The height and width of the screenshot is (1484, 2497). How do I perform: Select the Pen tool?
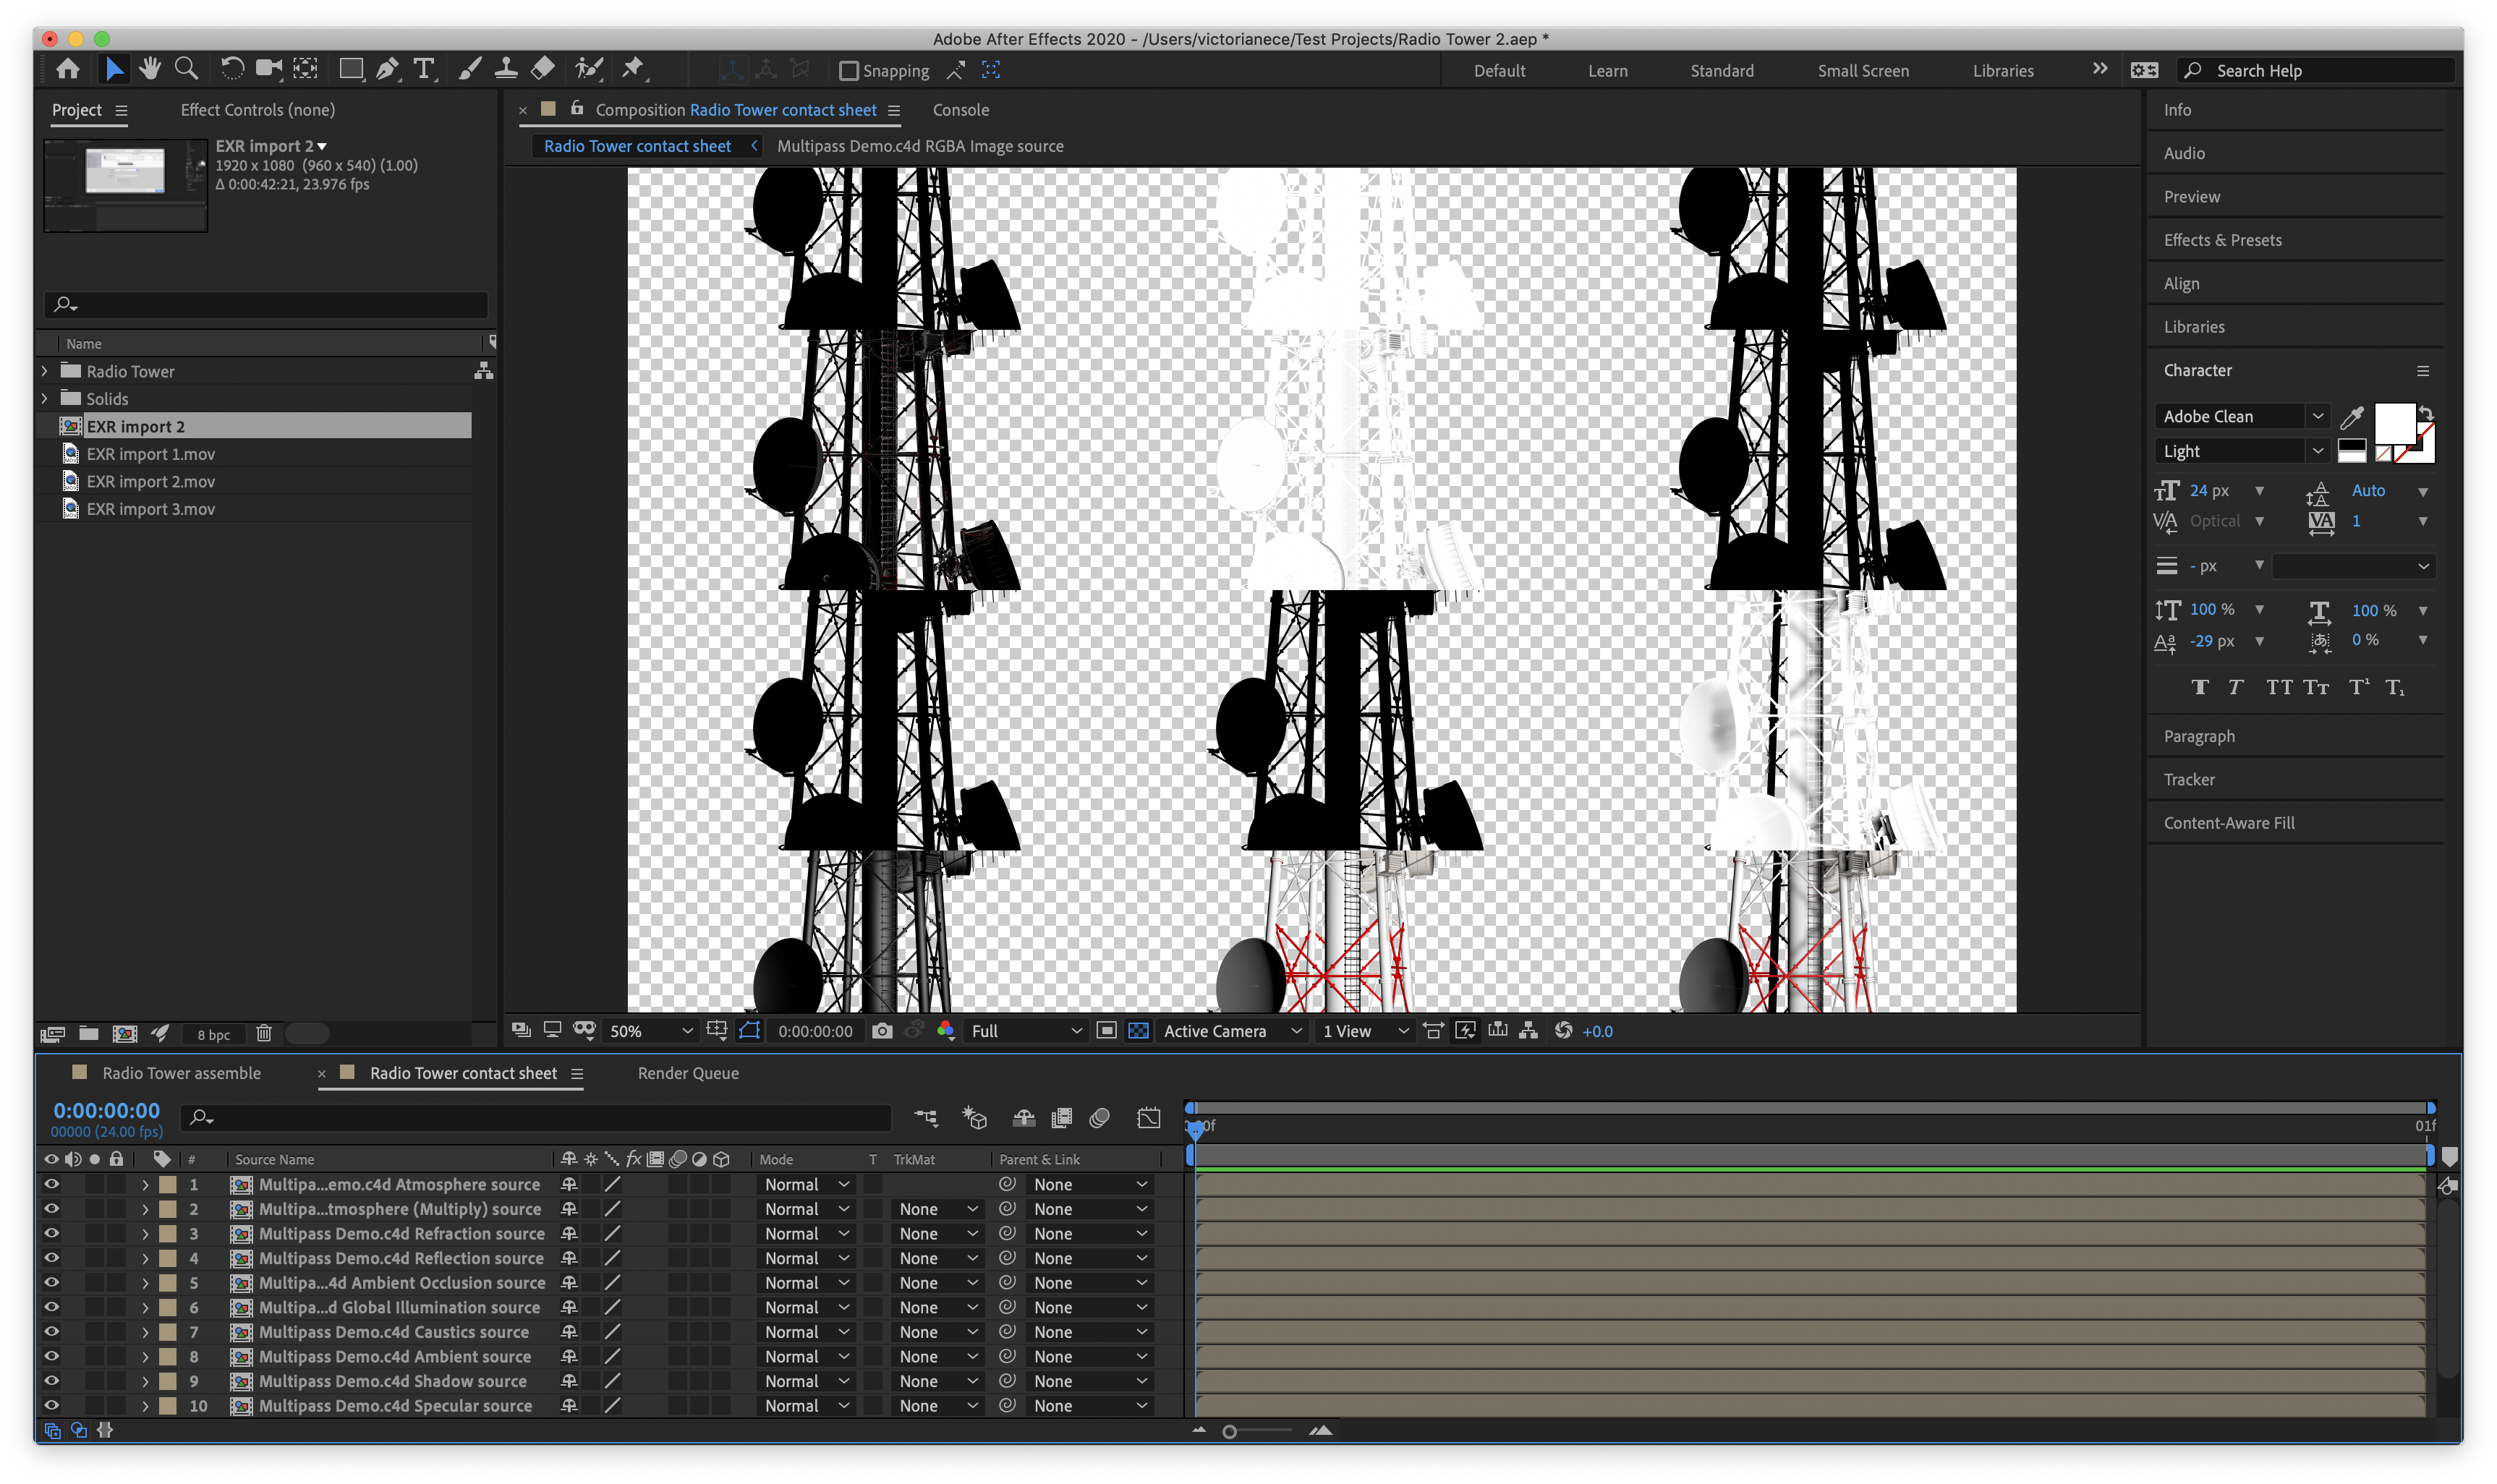pyautogui.click(x=387, y=69)
